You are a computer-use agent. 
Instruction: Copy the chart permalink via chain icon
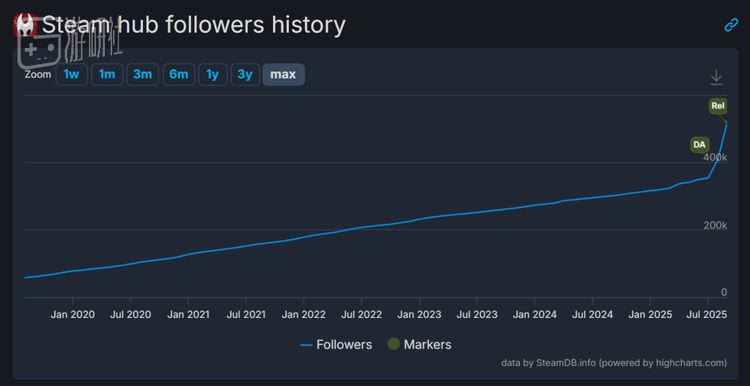coord(731,25)
